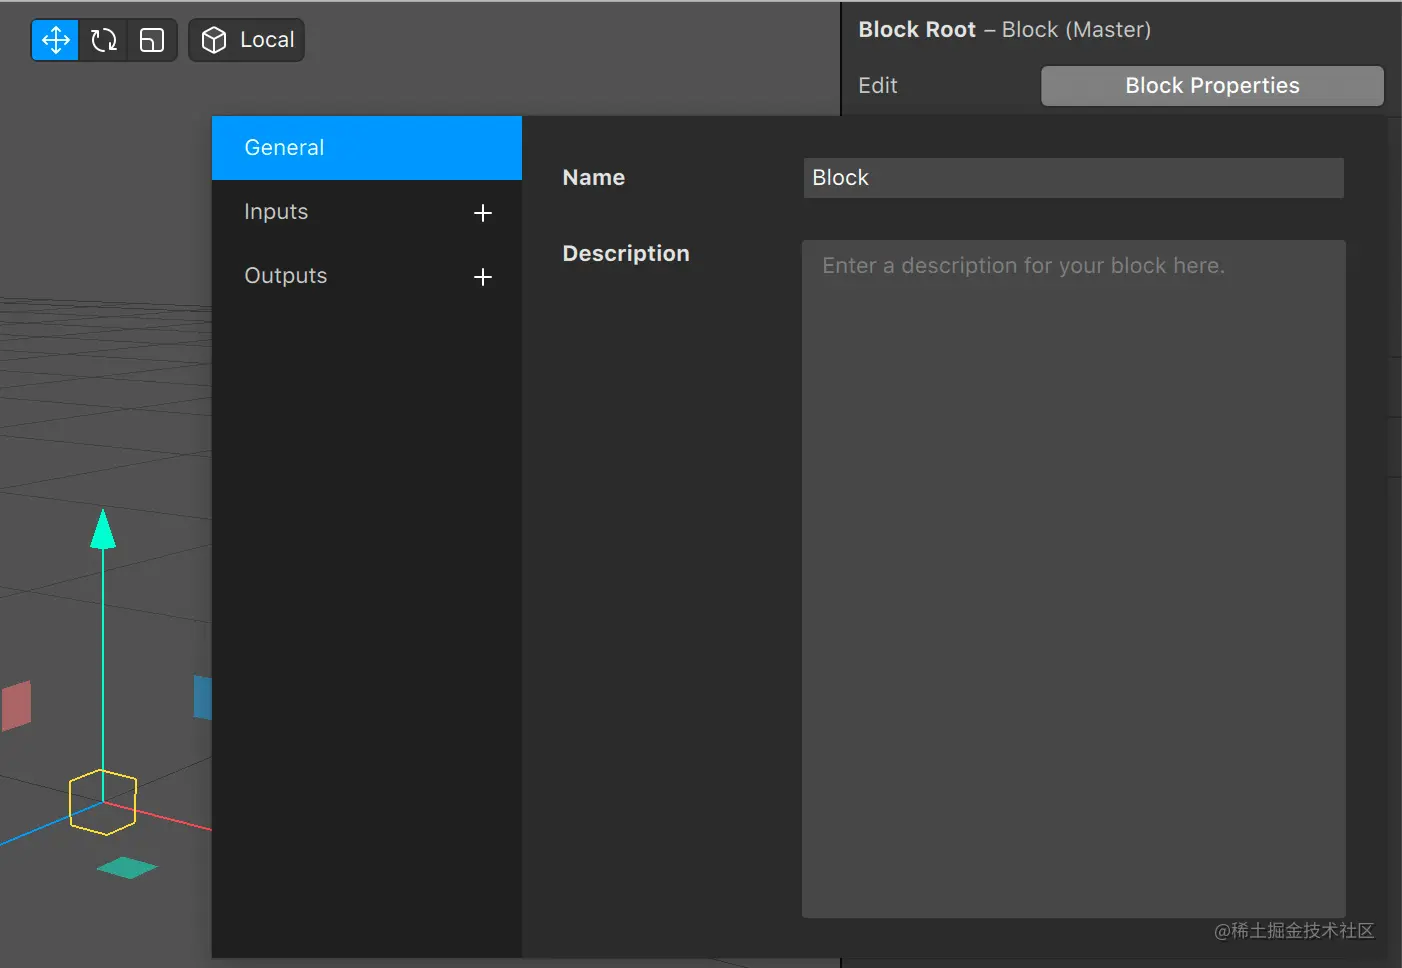Click the Block Properties button
Viewport: 1402px width, 968px height.
point(1212,86)
